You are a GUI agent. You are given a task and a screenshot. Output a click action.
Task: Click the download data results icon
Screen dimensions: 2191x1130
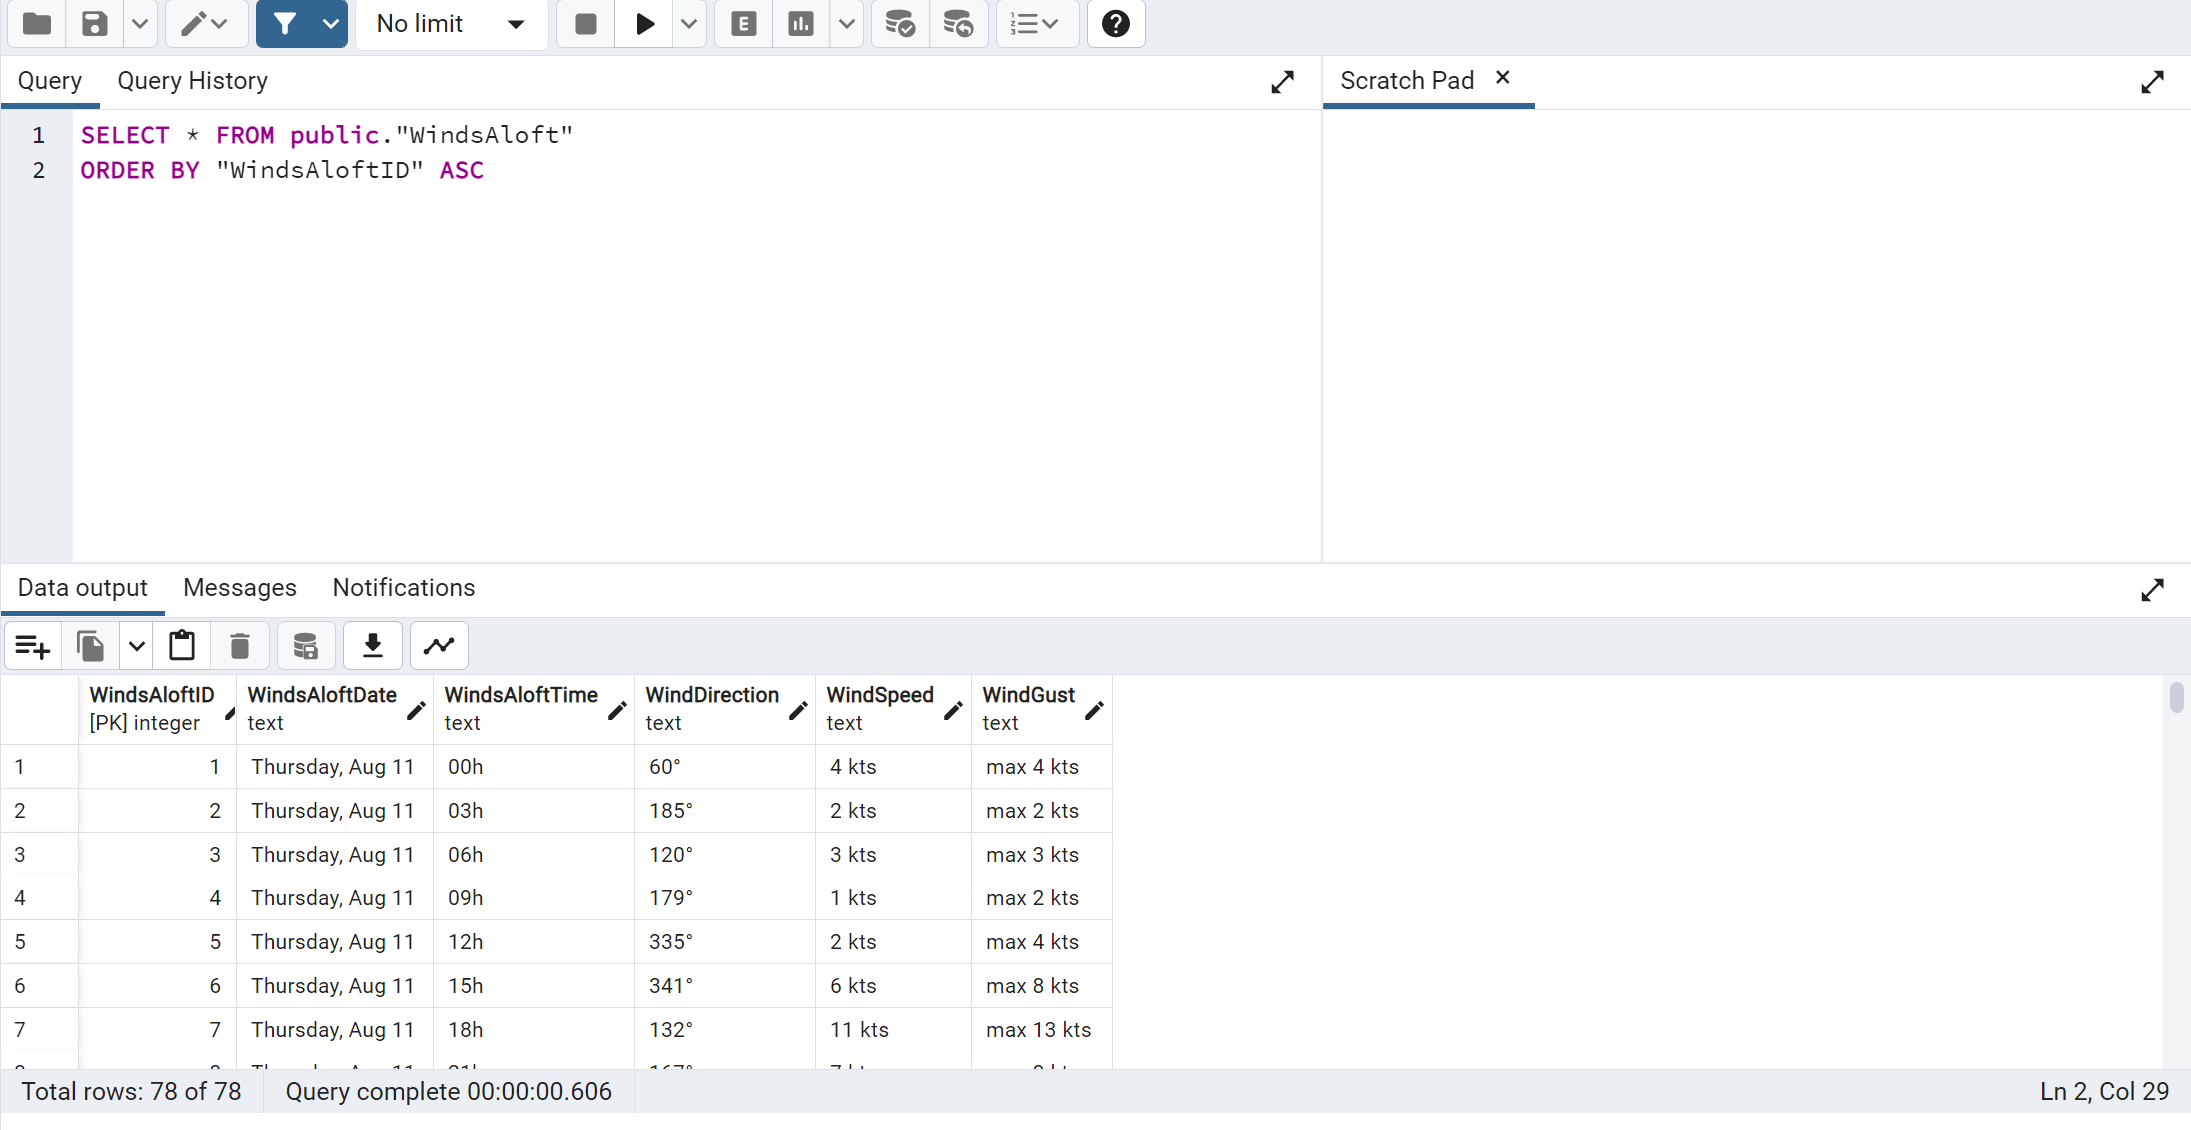click(372, 646)
